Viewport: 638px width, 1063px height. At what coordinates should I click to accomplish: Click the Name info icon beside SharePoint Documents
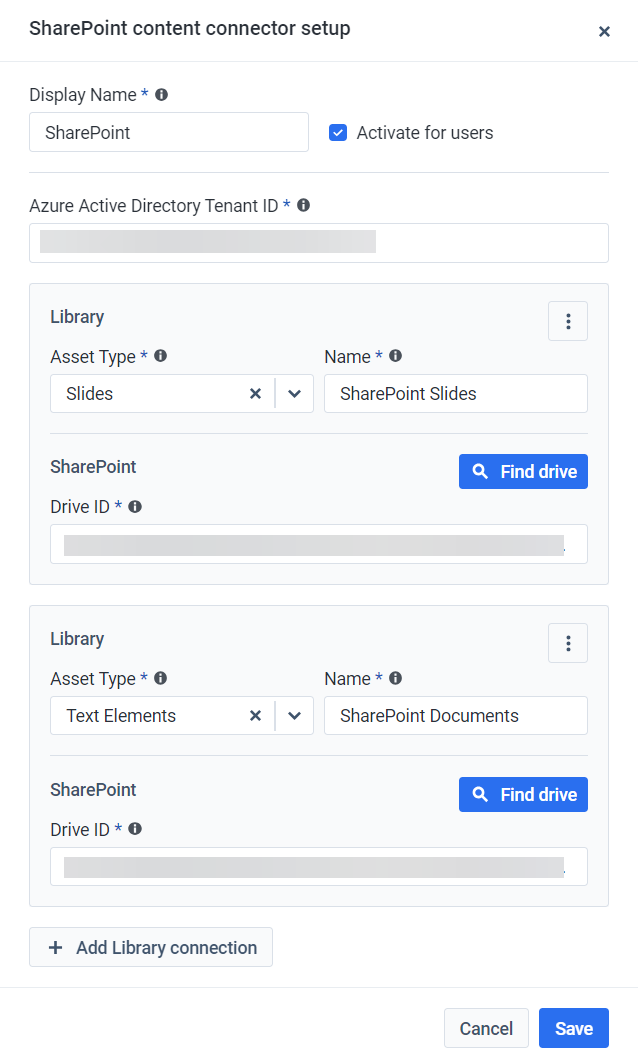396,678
